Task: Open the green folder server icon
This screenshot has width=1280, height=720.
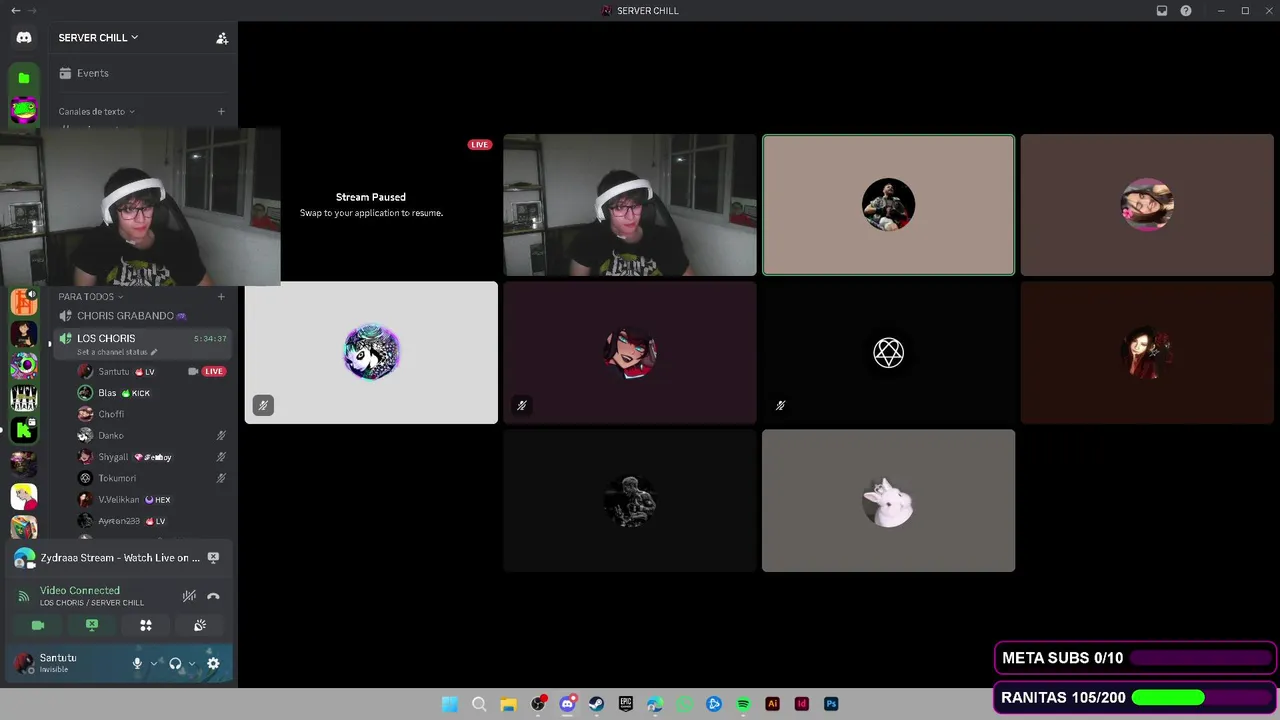Action: coord(24,77)
